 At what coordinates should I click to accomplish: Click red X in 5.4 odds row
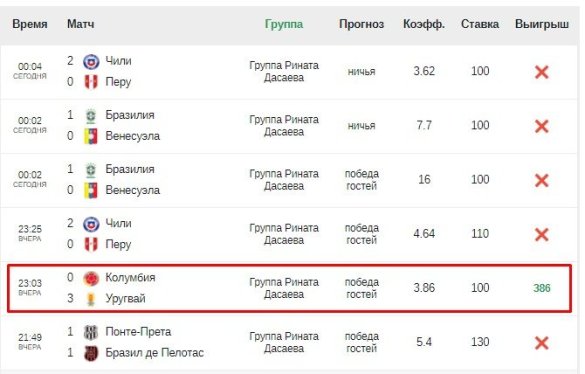point(541,343)
